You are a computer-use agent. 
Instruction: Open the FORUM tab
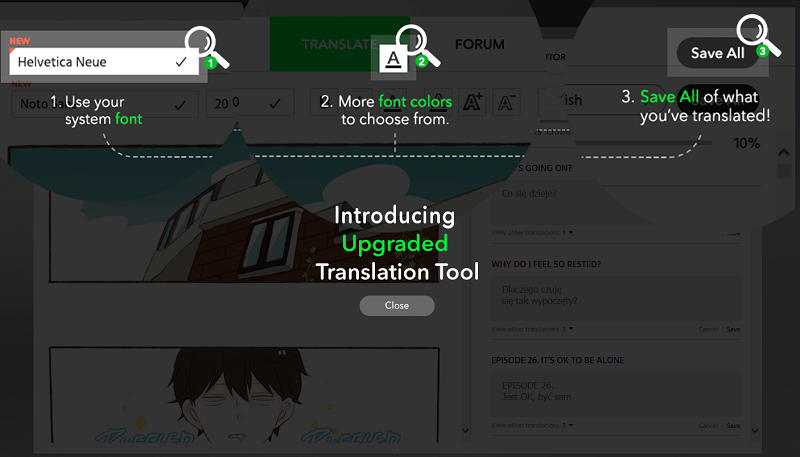click(480, 44)
